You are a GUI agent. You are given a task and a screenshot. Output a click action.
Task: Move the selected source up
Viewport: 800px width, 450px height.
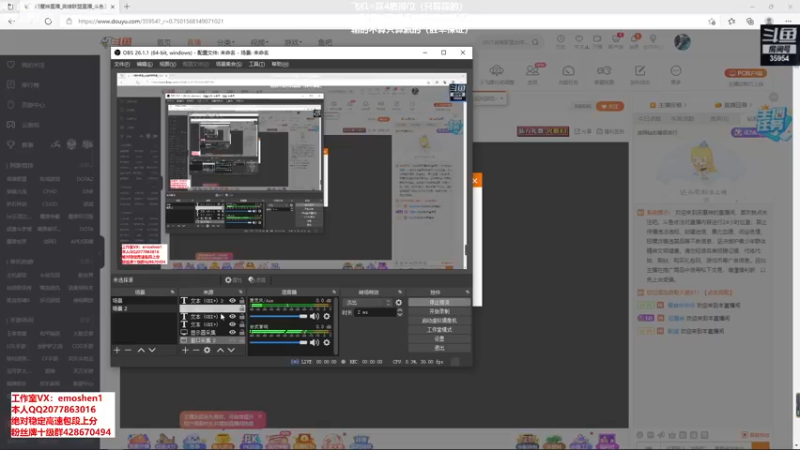[220, 350]
